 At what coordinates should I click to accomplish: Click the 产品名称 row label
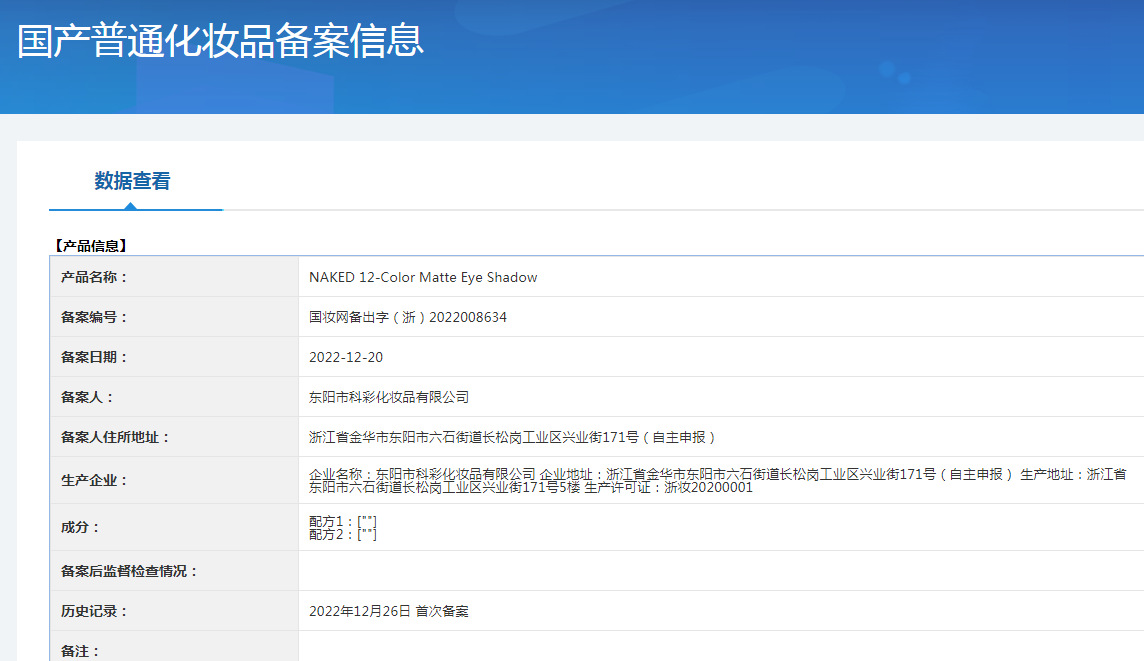tap(93, 277)
